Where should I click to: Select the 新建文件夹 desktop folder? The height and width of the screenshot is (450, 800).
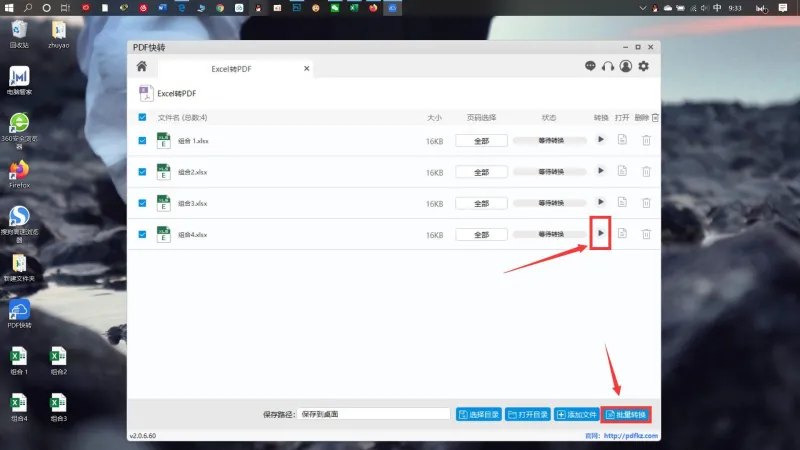(19, 268)
